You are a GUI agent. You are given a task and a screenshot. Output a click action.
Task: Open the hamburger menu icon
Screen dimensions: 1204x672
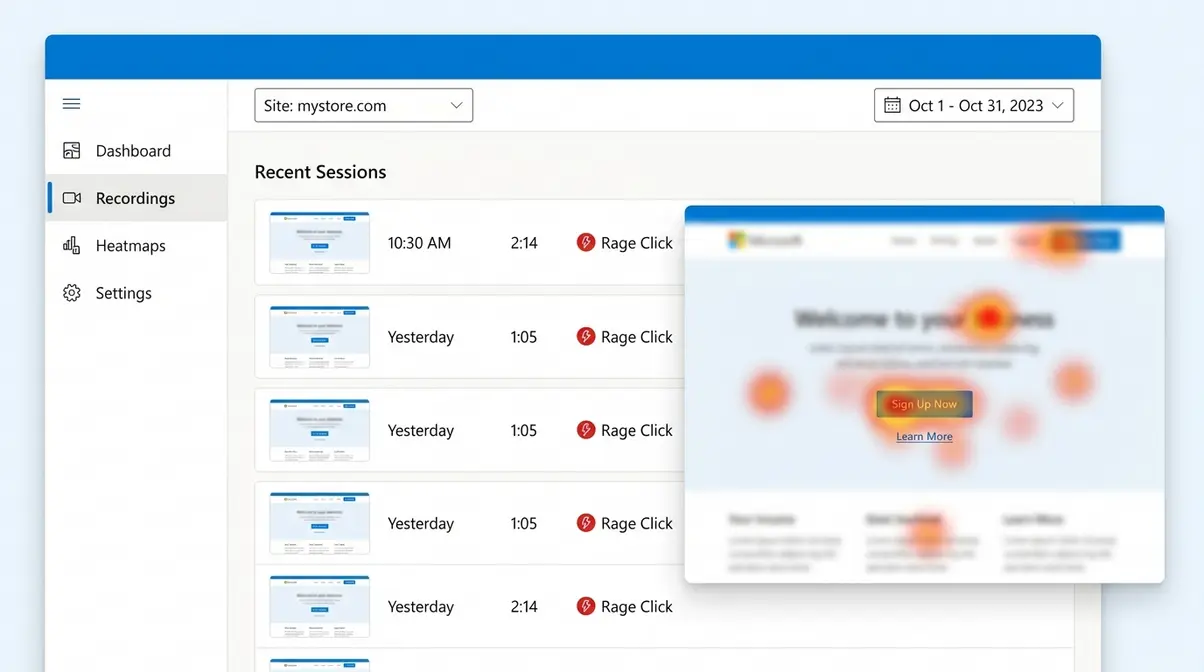coord(71,104)
